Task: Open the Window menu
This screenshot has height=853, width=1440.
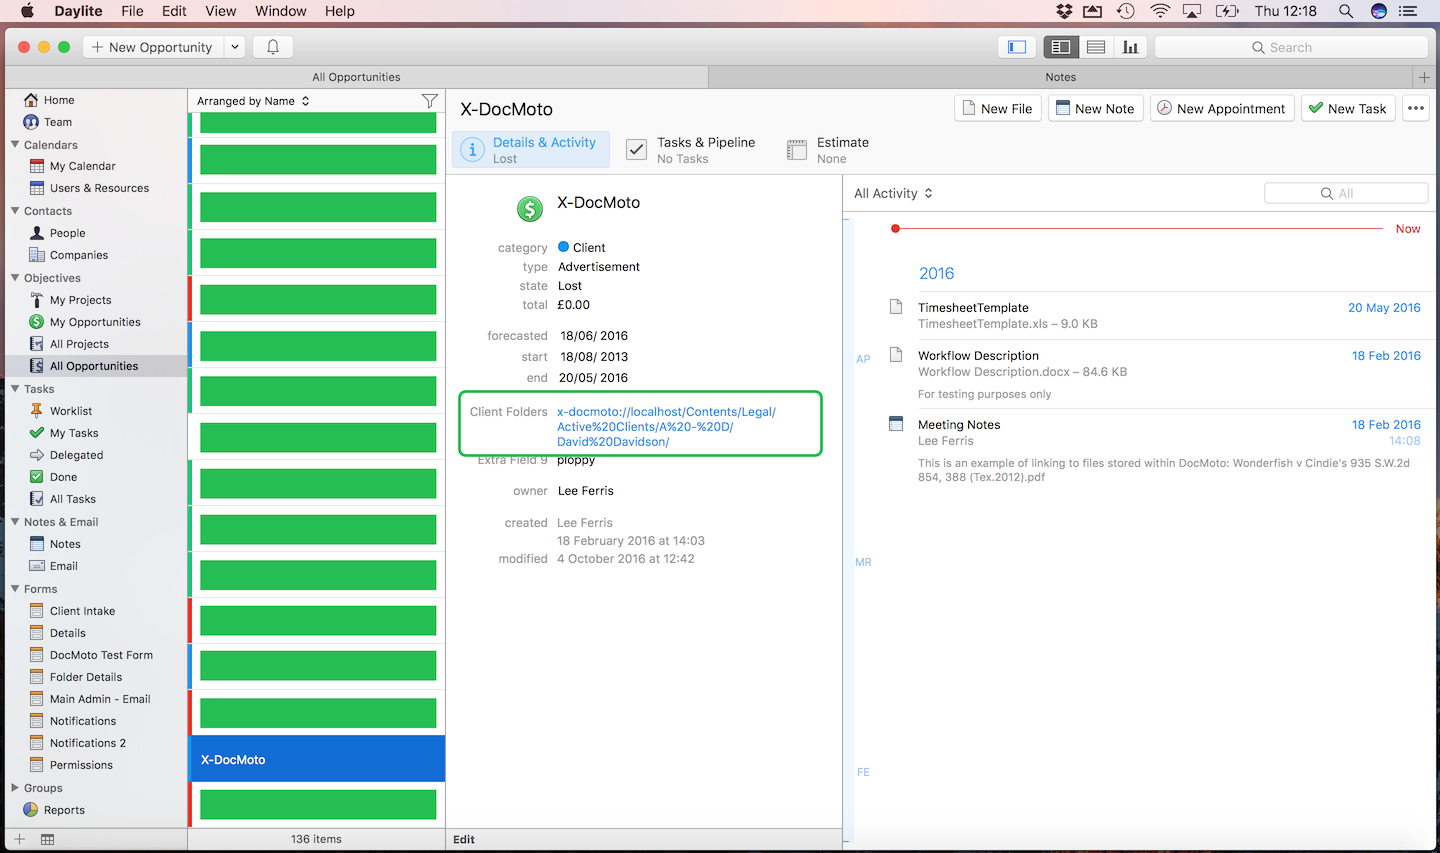Action: (x=280, y=11)
